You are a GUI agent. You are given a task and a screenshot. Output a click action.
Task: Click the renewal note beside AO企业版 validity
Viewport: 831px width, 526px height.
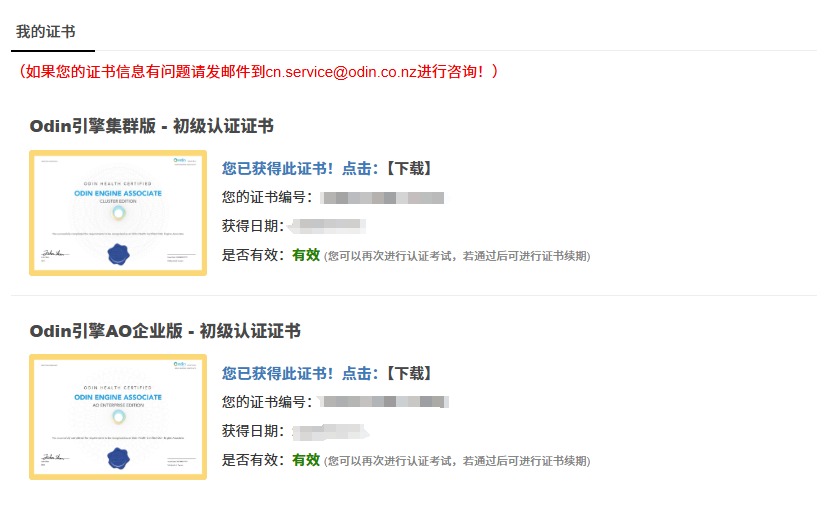click(457, 461)
